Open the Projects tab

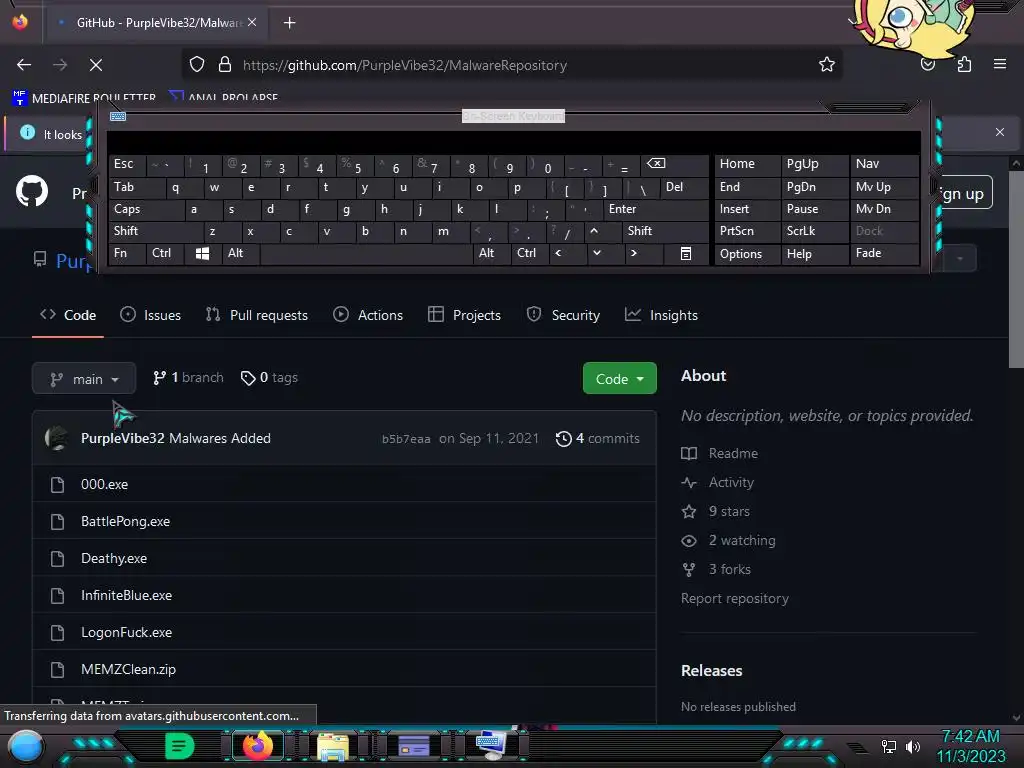(x=464, y=315)
